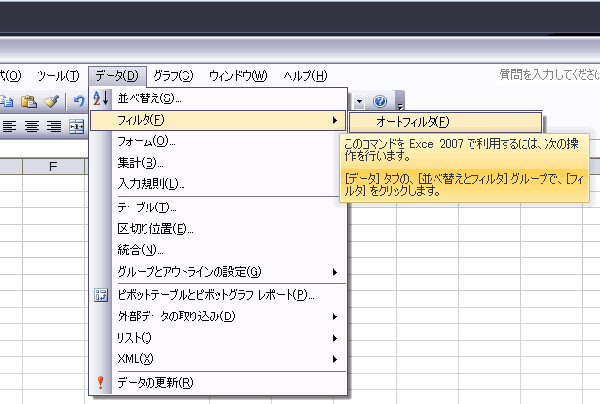Click the Undo arrow icon

pos(78,101)
